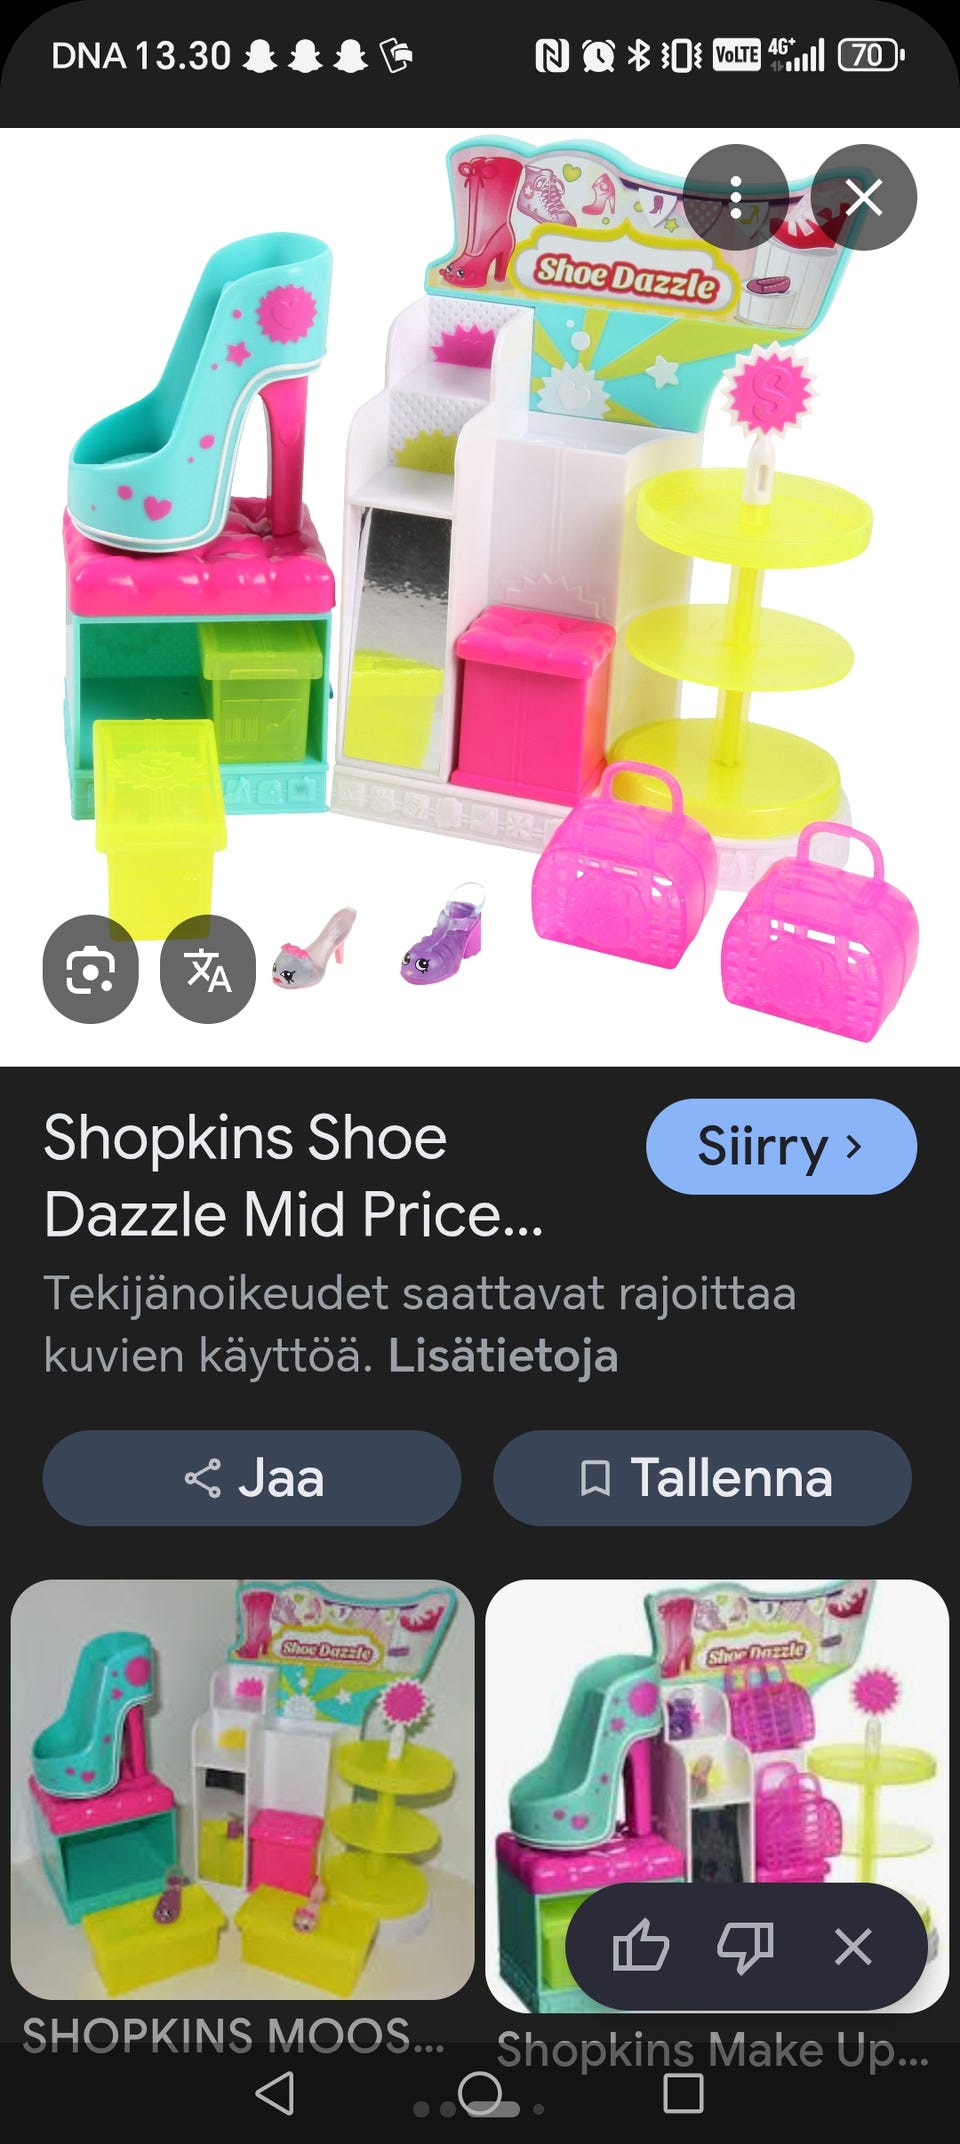The width and height of the screenshot is (960, 2144).
Task: Tap the translate image icon
Action: tap(208, 969)
